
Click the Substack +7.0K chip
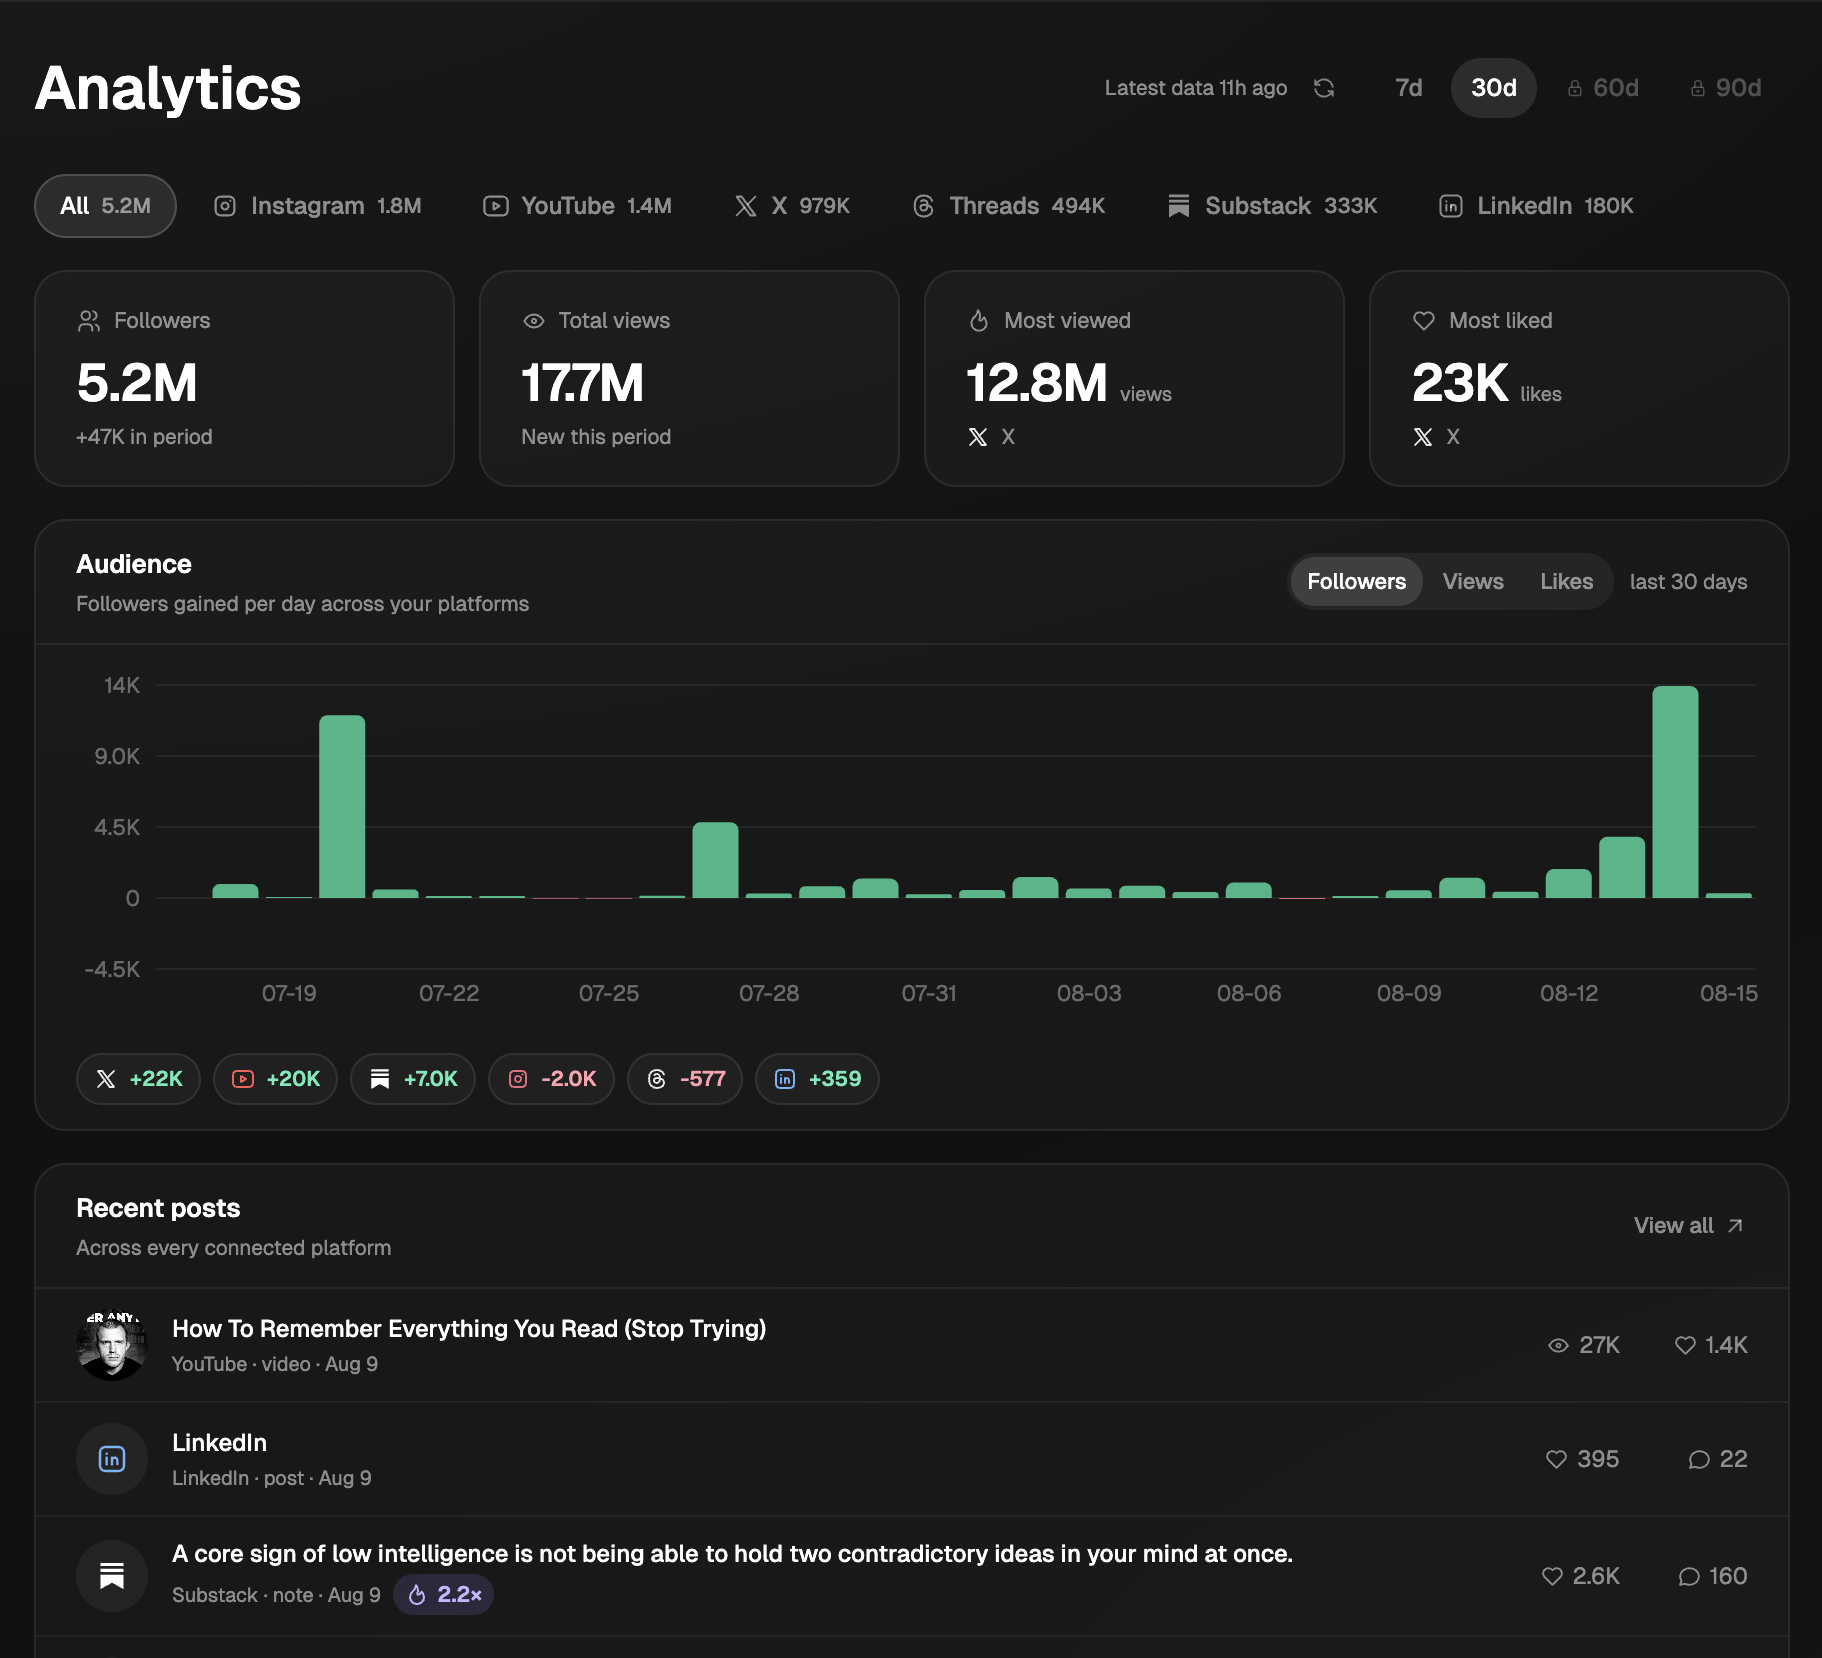click(x=413, y=1079)
